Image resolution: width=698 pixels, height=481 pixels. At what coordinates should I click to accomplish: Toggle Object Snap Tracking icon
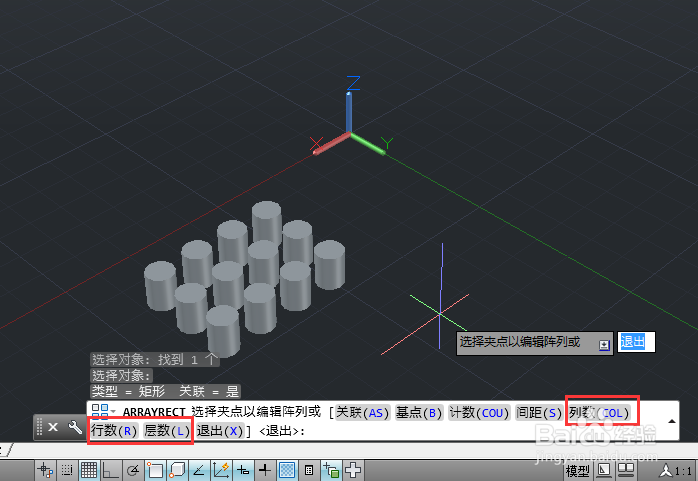click(199, 470)
